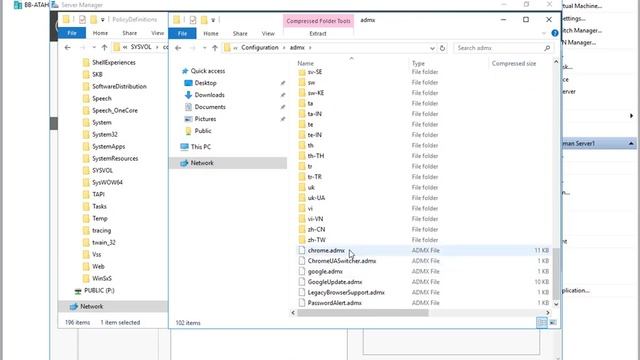Select the zh-CN folder
This screenshot has width=640, height=360.
pyautogui.click(x=316, y=229)
